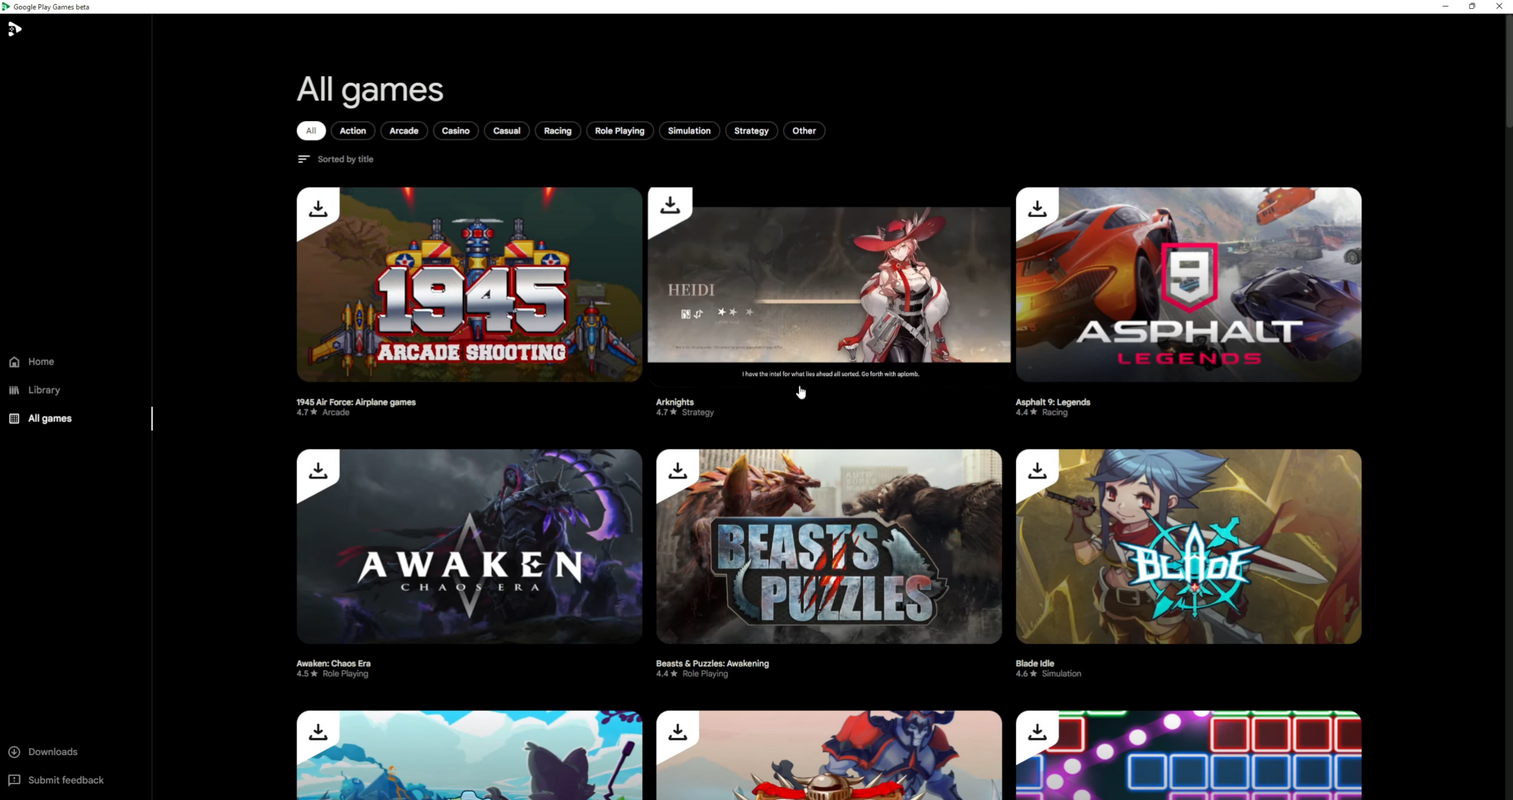Open the Downloads page
Image resolution: width=1513 pixels, height=800 pixels.
[53, 752]
